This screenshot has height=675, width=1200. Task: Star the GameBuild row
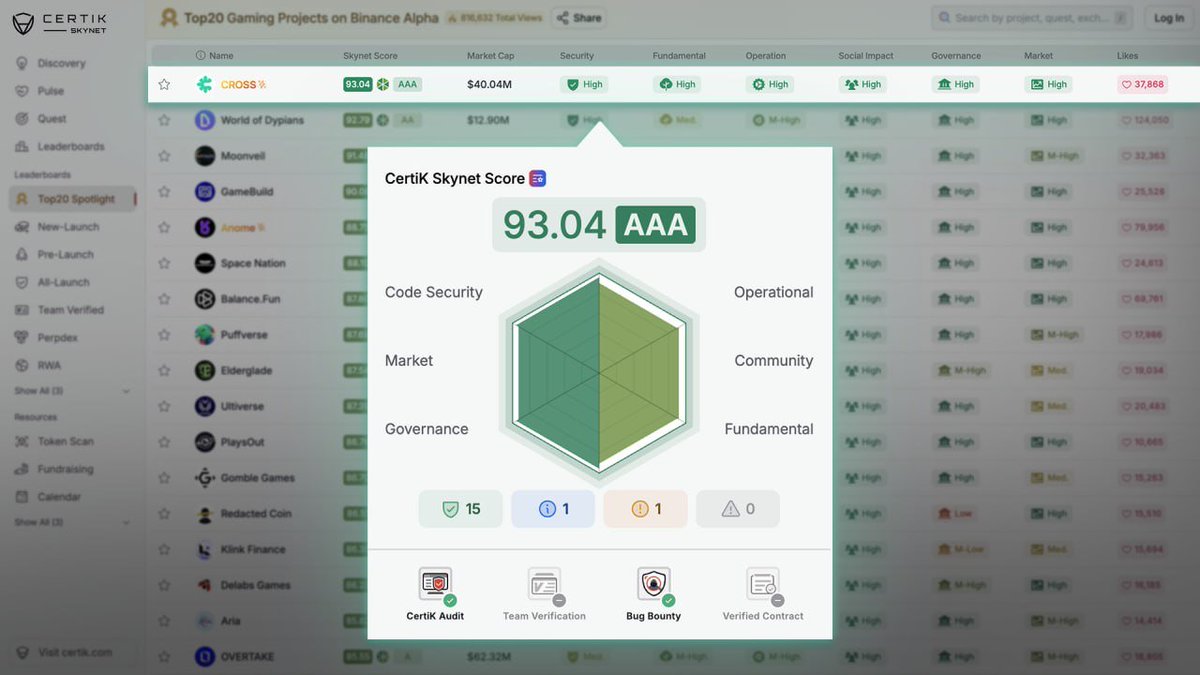tap(164, 192)
